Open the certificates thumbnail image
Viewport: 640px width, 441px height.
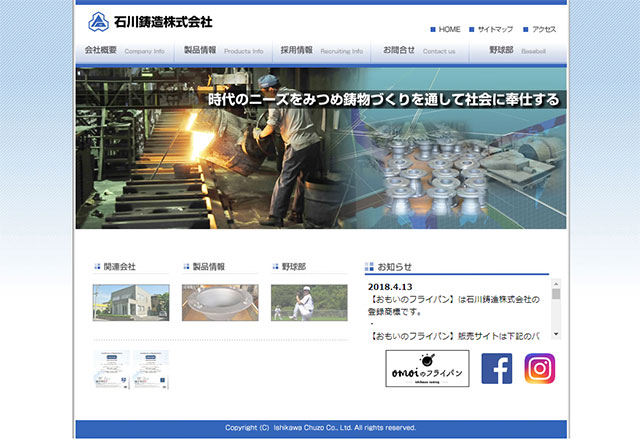(131, 370)
